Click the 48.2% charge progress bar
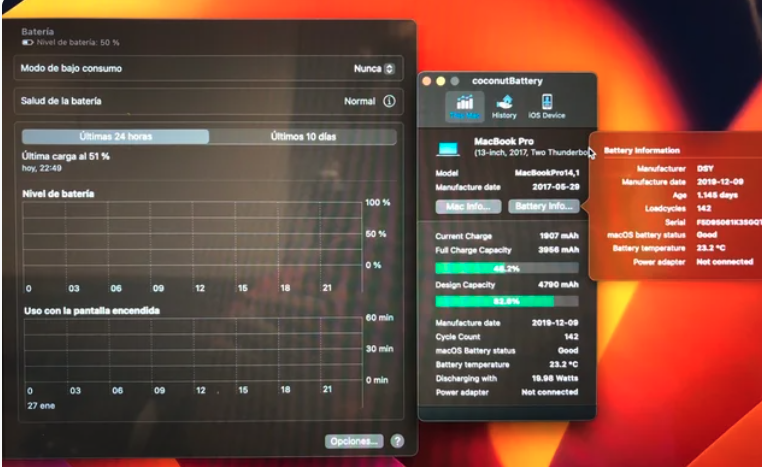 point(506,268)
